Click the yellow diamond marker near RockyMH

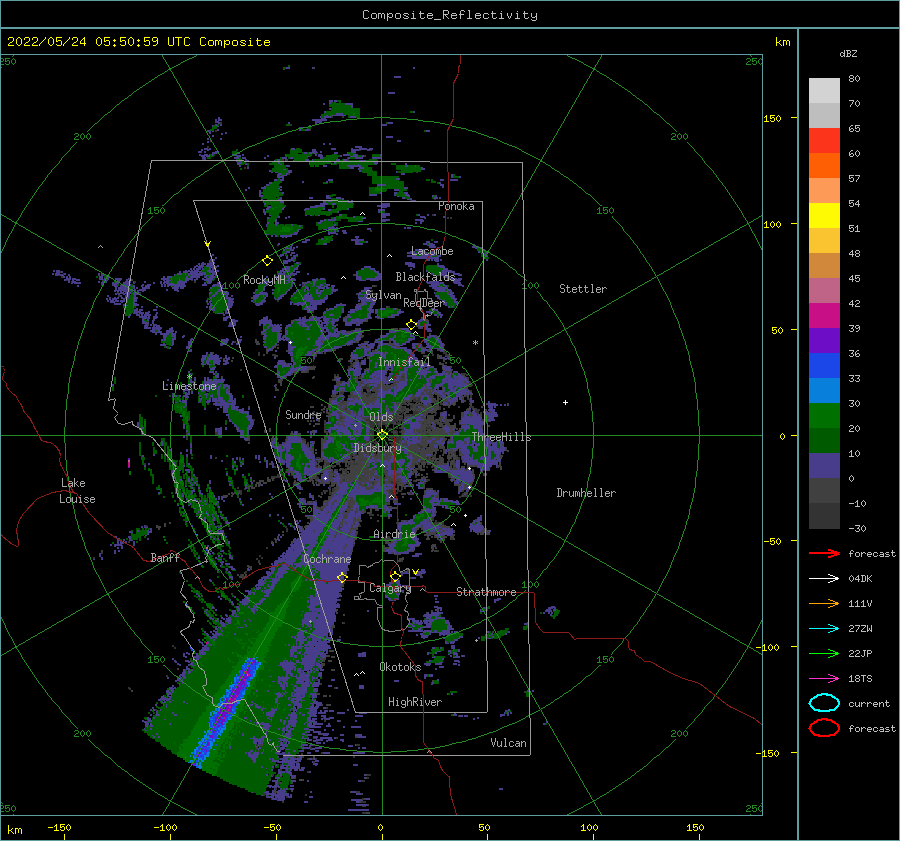tap(267, 261)
